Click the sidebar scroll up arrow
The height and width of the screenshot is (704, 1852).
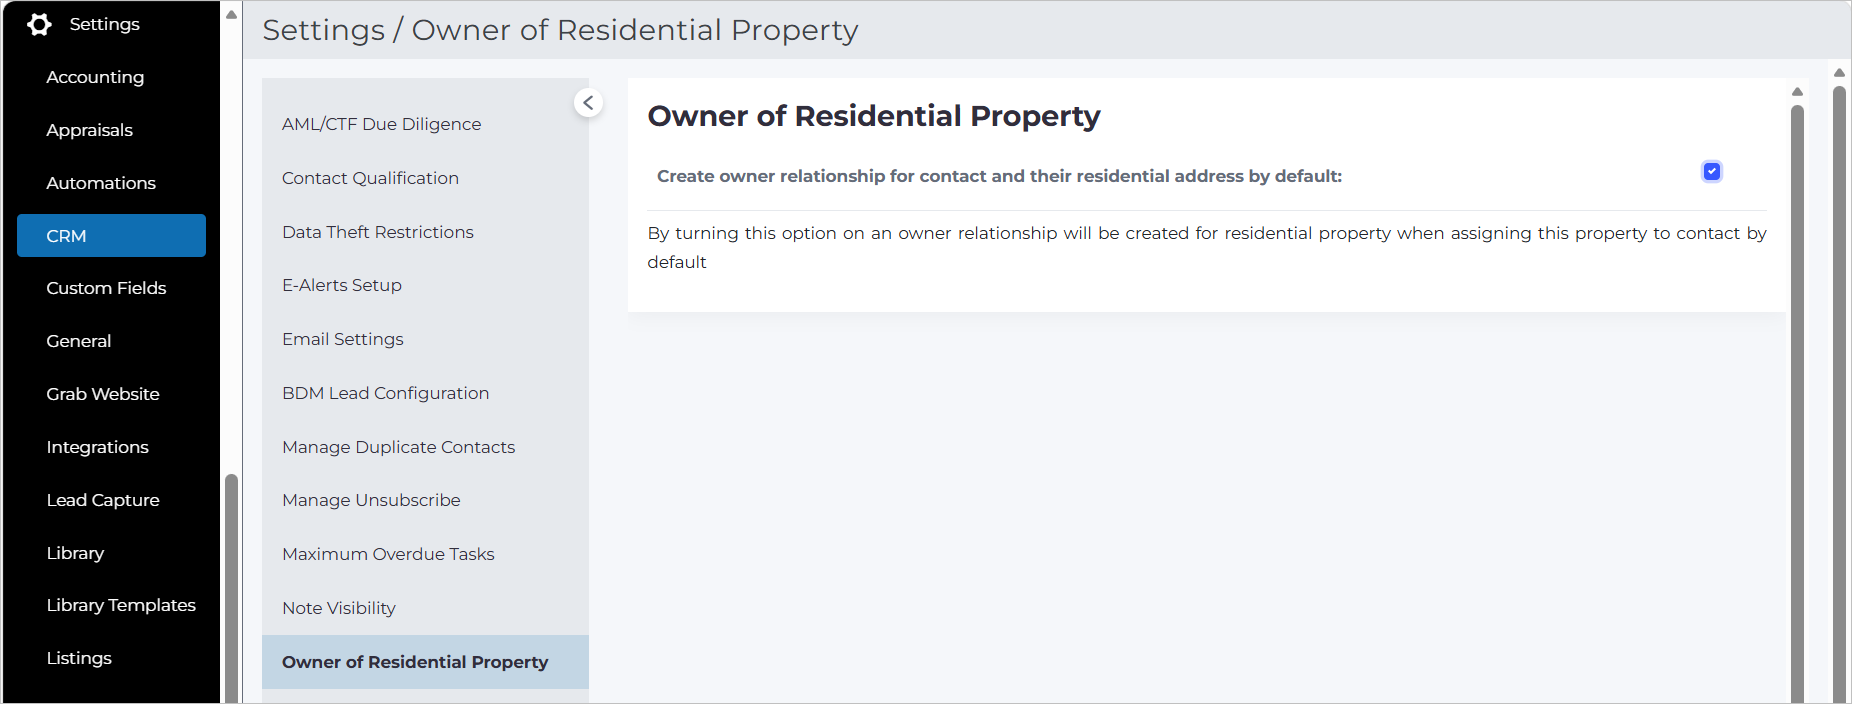point(231,15)
